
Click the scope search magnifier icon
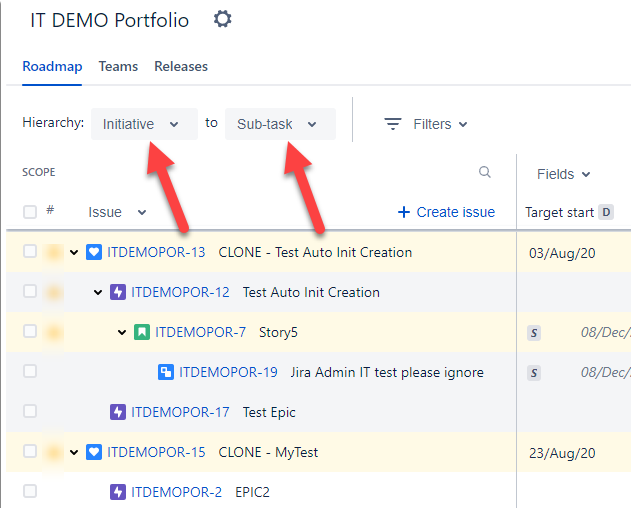tap(485, 172)
